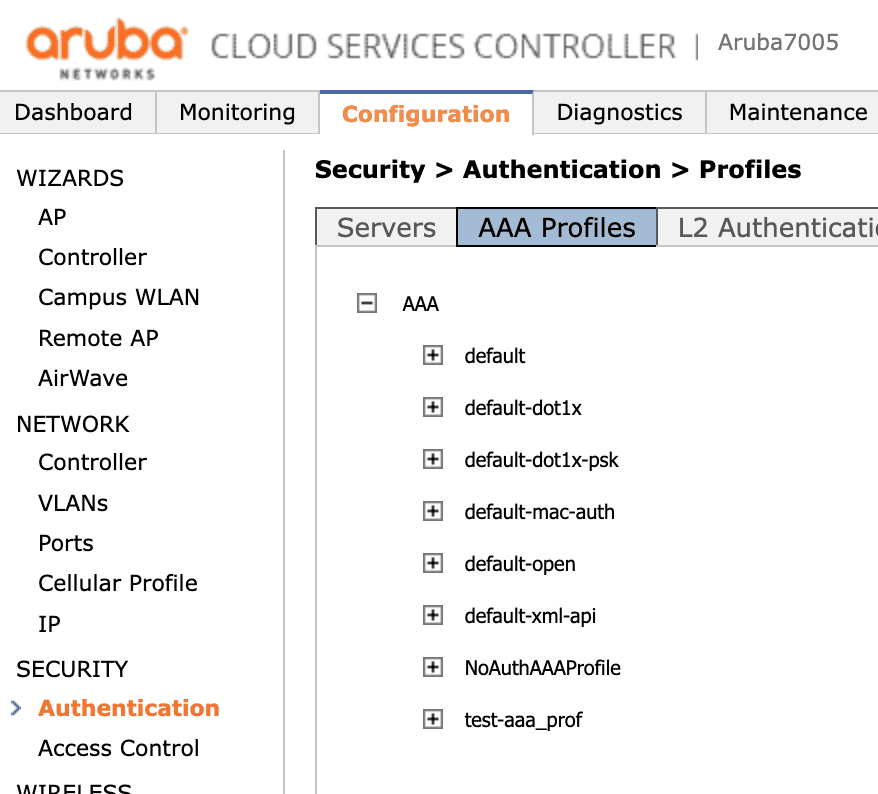Open Access Control in Security section
This screenshot has width=878, height=794.
(x=119, y=748)
